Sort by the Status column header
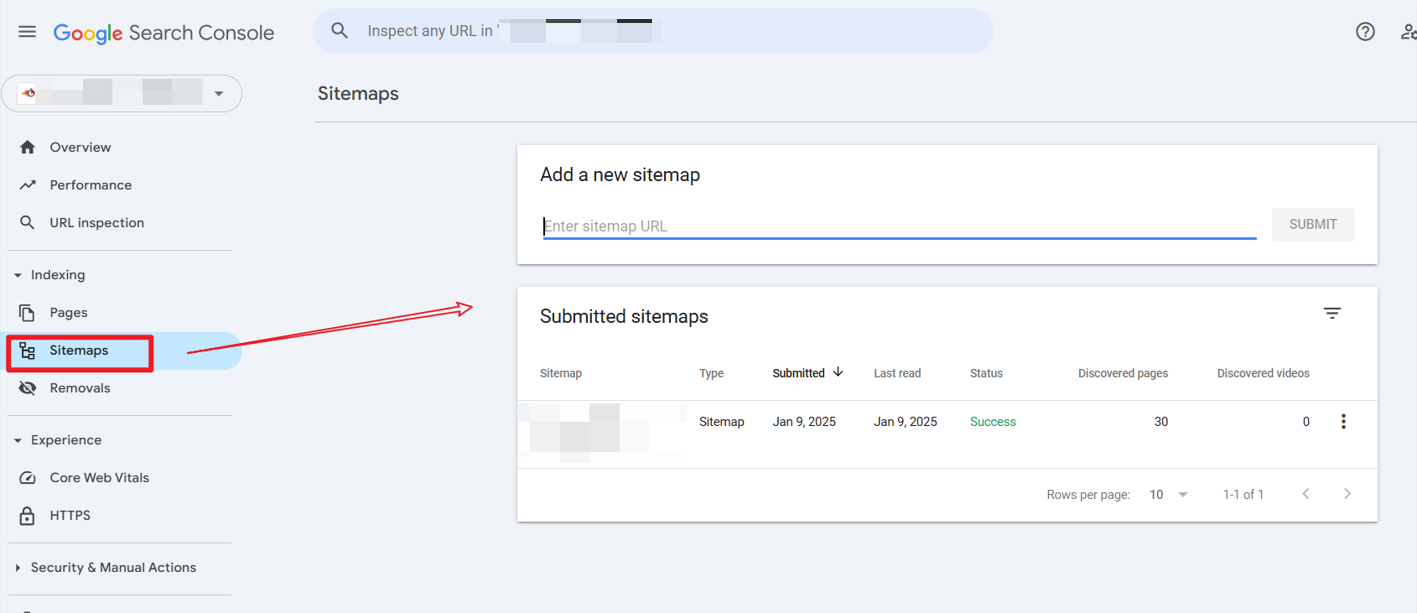The height and width of the screenshot is (613, 1417). pyautogui.click(x=986, y=373)
